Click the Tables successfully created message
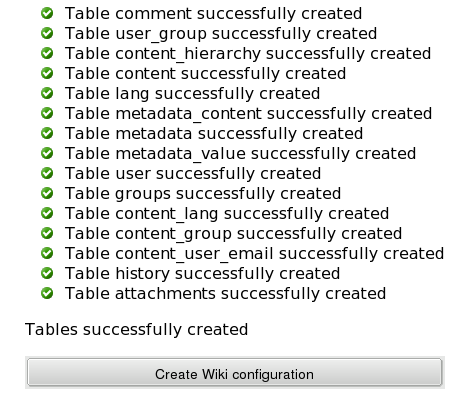468x407 pixels. [136, 330]
